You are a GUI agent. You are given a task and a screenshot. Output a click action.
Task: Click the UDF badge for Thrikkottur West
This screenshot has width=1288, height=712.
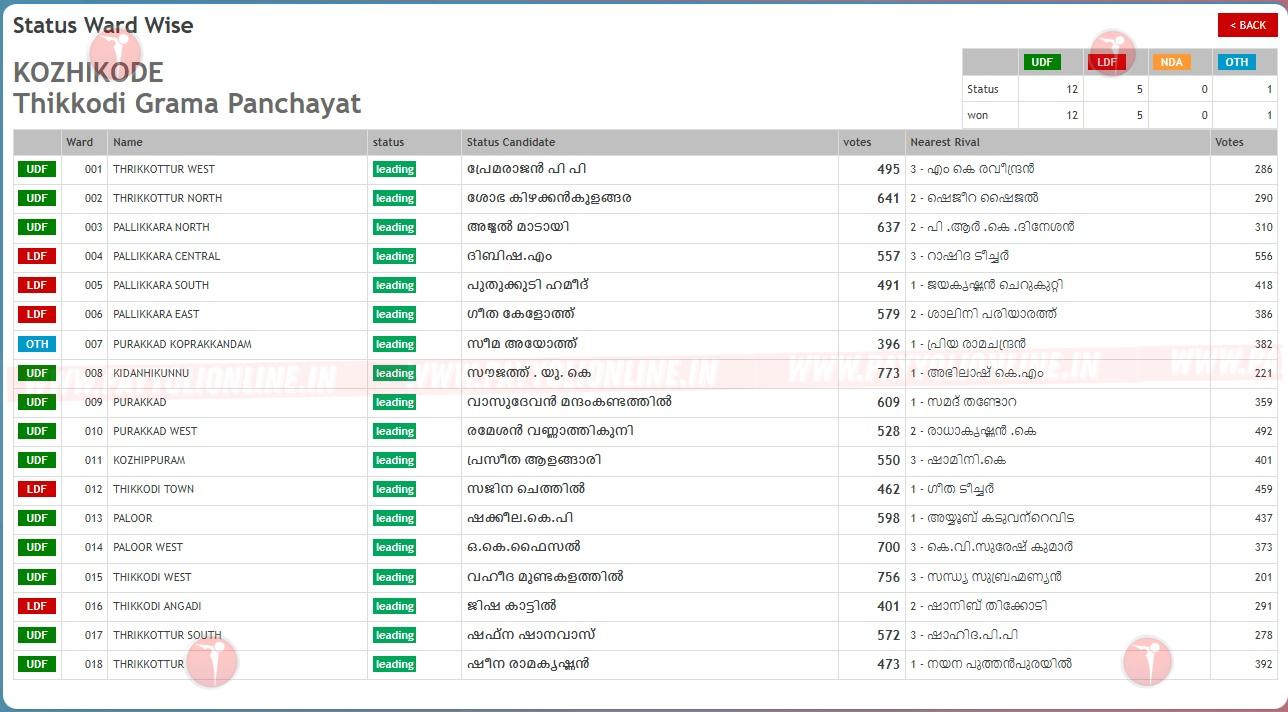coord(37,169)
